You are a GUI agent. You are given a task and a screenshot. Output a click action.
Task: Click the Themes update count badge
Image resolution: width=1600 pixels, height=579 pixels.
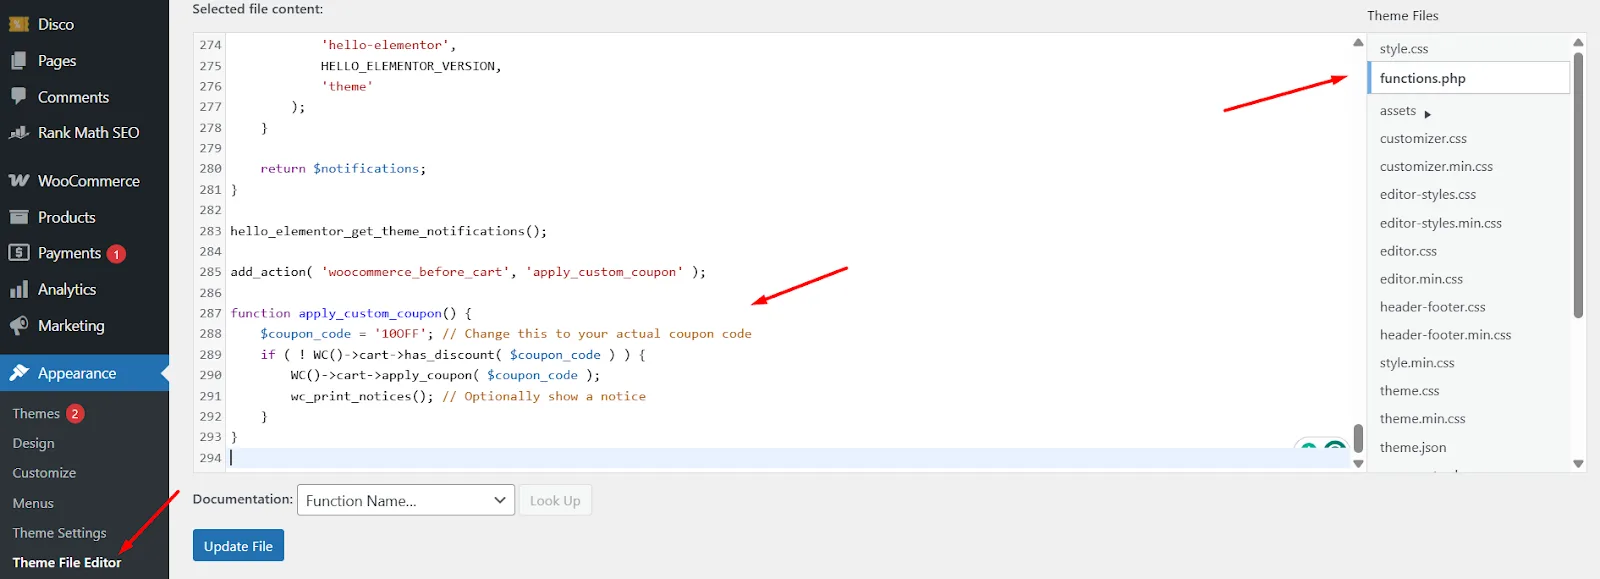point(75,413)
